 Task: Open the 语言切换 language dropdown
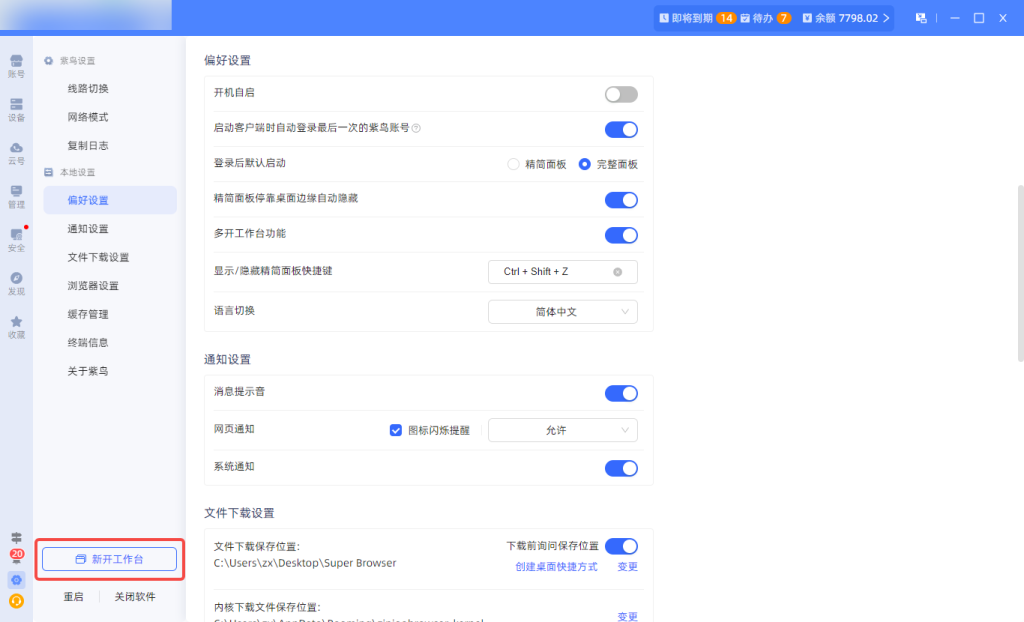click(562, 312)
